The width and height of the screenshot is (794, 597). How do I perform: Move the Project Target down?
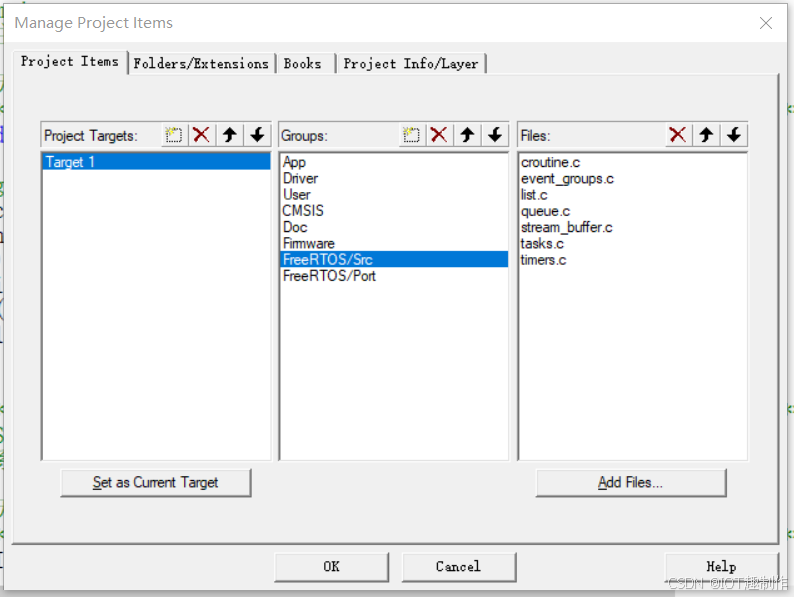click(257, 135)
